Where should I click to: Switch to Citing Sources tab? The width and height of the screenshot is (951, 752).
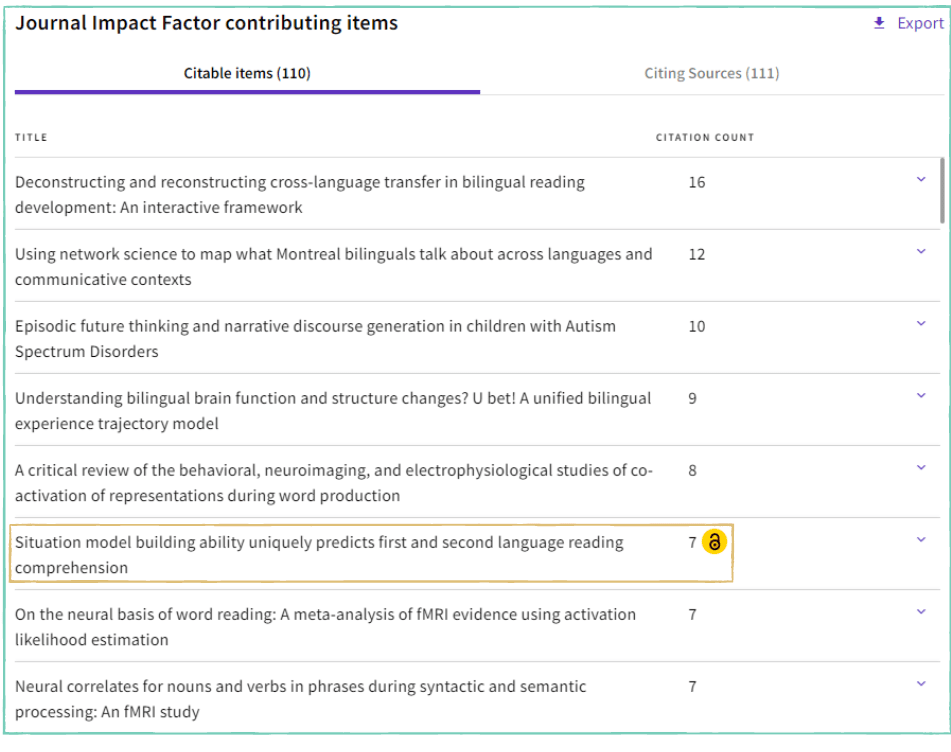point(711,73)
